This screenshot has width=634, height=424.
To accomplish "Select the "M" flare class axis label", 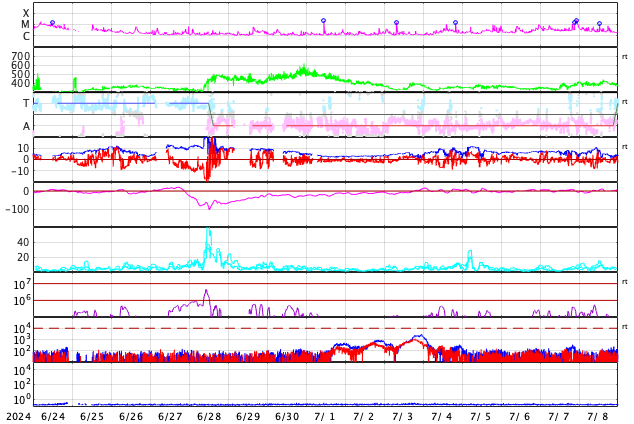I will point(25,24).
